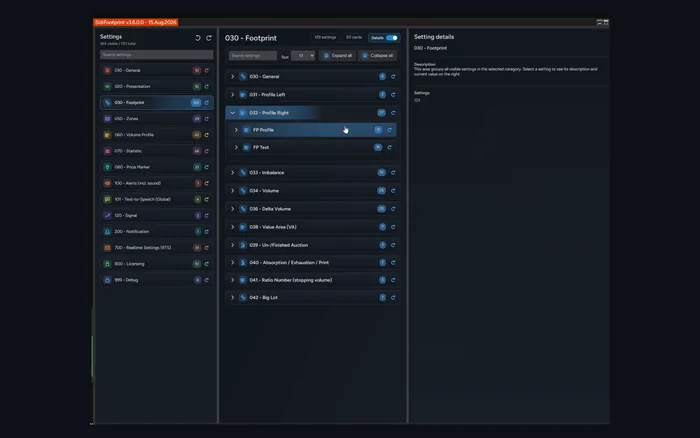Screen dimensions: 700x438
Task: Click the 042 - Big Lot card title
Action: point(263,297)
